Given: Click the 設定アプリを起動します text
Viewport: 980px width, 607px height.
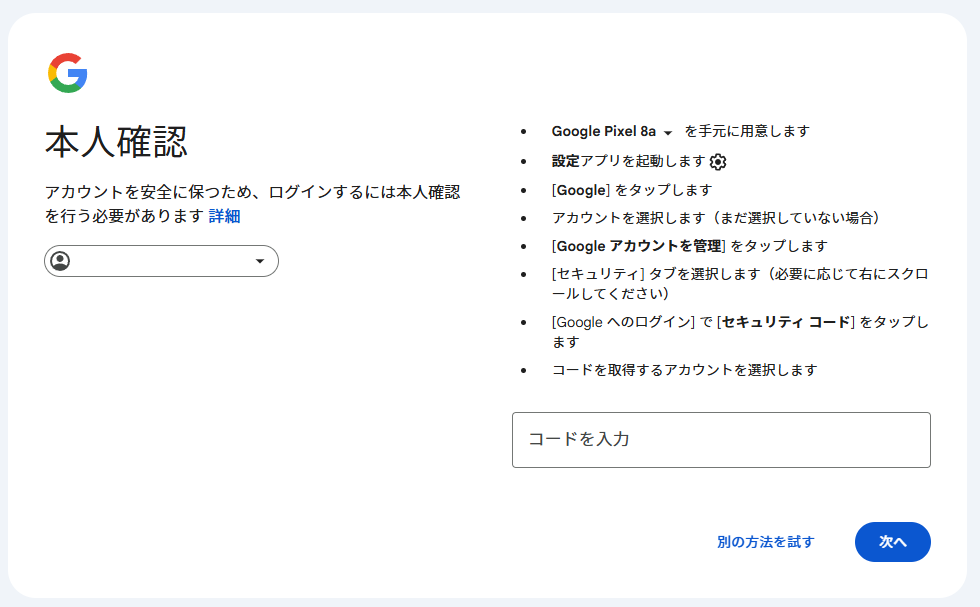Looking at the screenshot, I should 628,161.
